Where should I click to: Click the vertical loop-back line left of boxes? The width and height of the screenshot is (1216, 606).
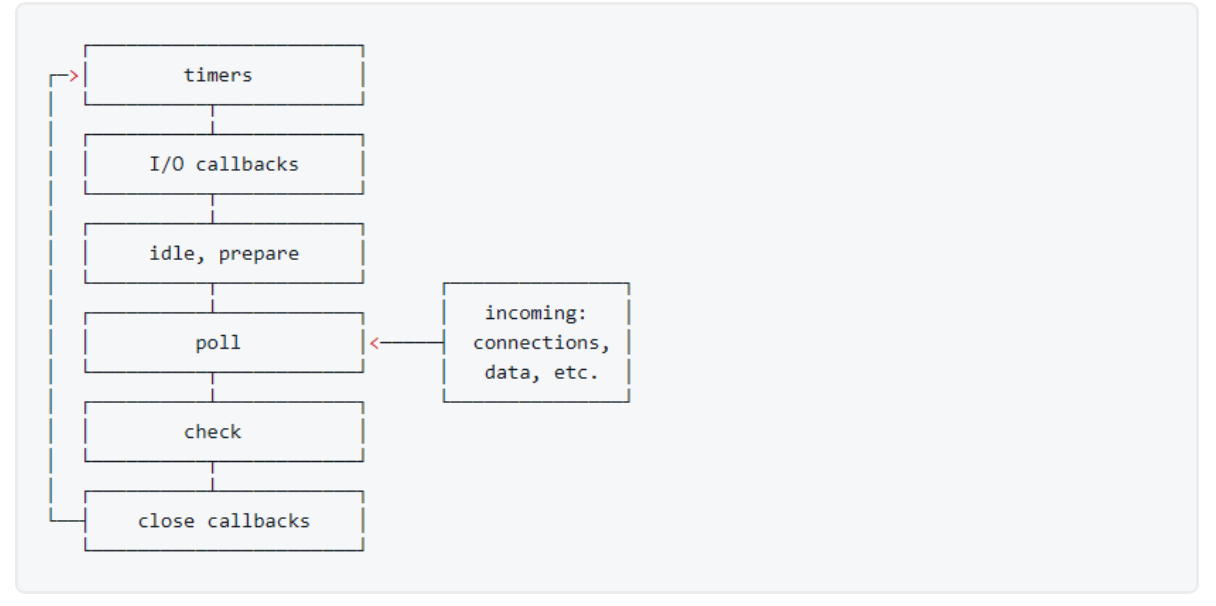(51, 298)
